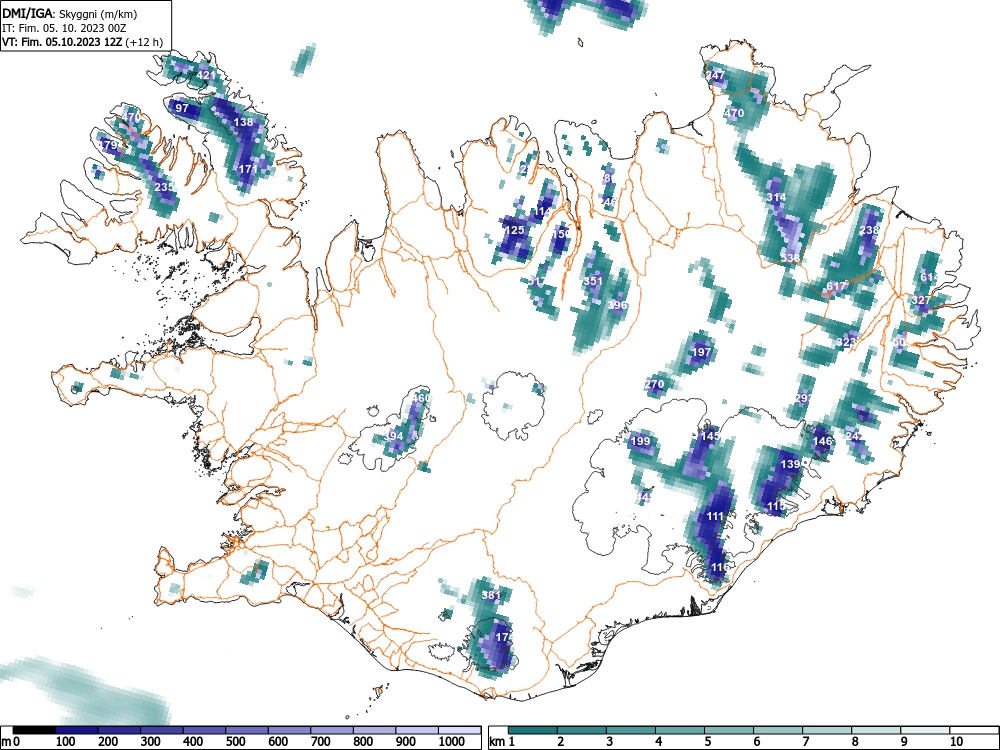The width and height of the screenshot is (1000, 750).
Task: Click the map value 179
Action: pyautogui.click(x=108, y=145)
